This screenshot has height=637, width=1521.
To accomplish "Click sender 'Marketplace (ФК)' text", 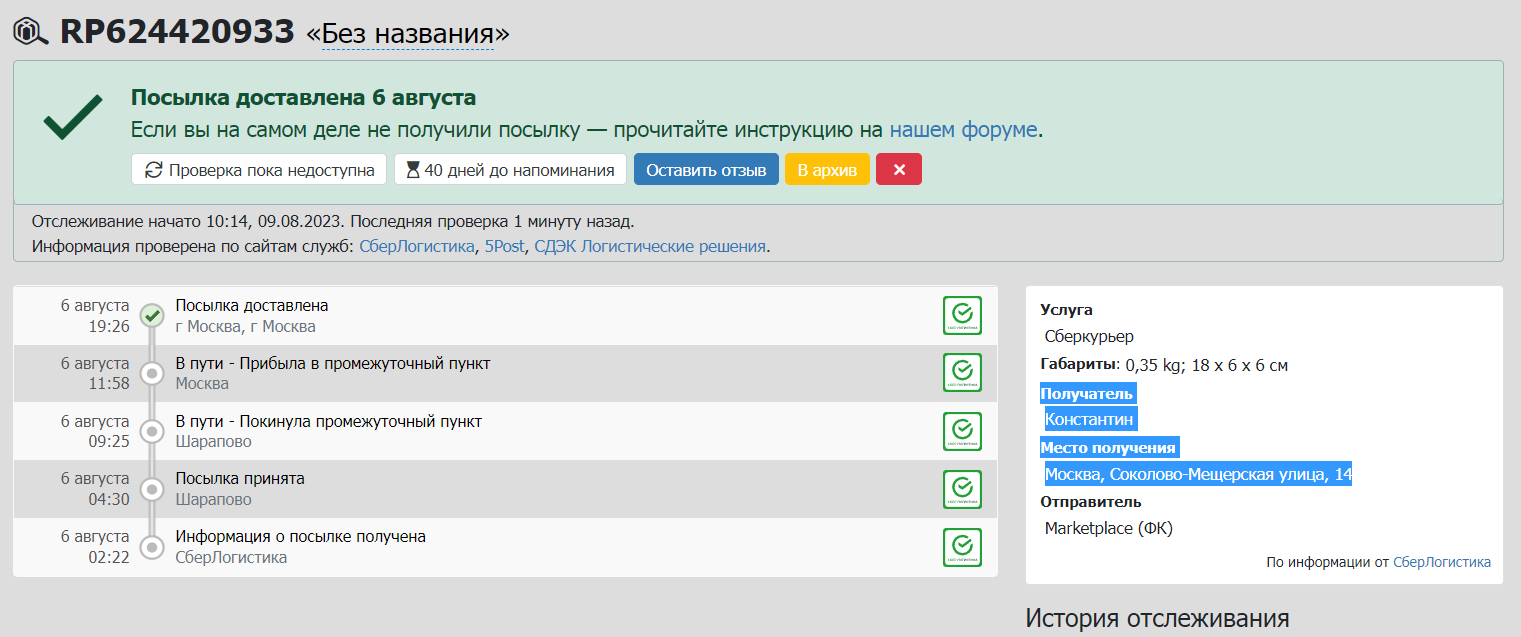I will point(1109,528).
